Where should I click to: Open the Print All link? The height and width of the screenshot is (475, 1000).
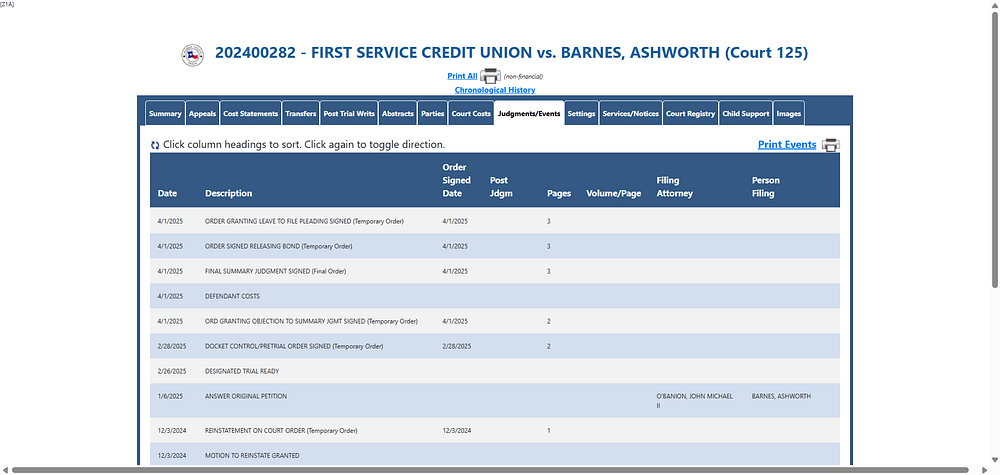pyautogui.click(x=462, y=76)
